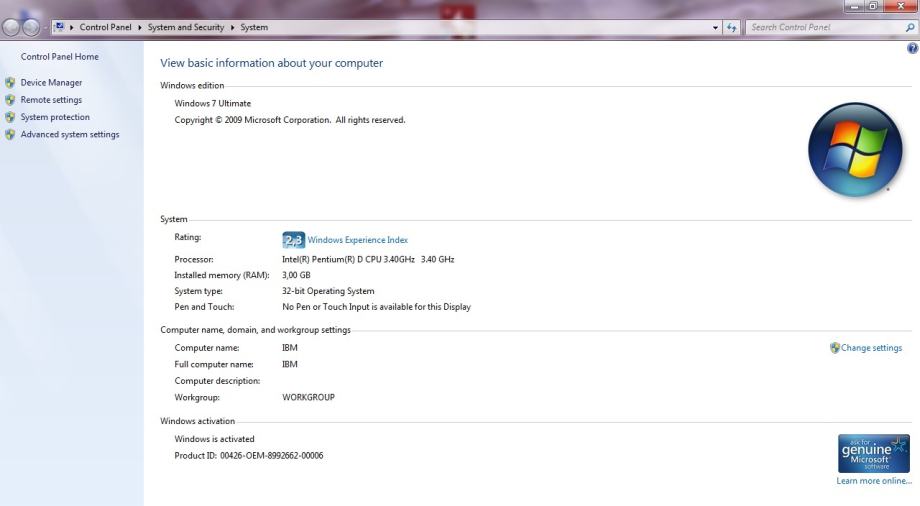Click the Copyright 2009 Microsoft Corporation text
This screenshot has height=506, width=920.
click(x=290, y=120)
